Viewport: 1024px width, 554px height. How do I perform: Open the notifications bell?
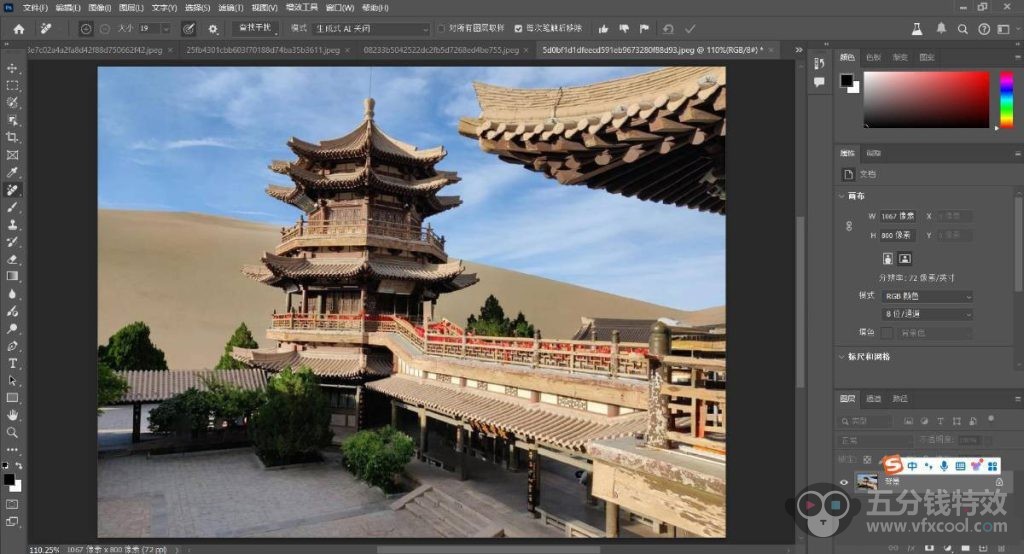click(941, 29)
